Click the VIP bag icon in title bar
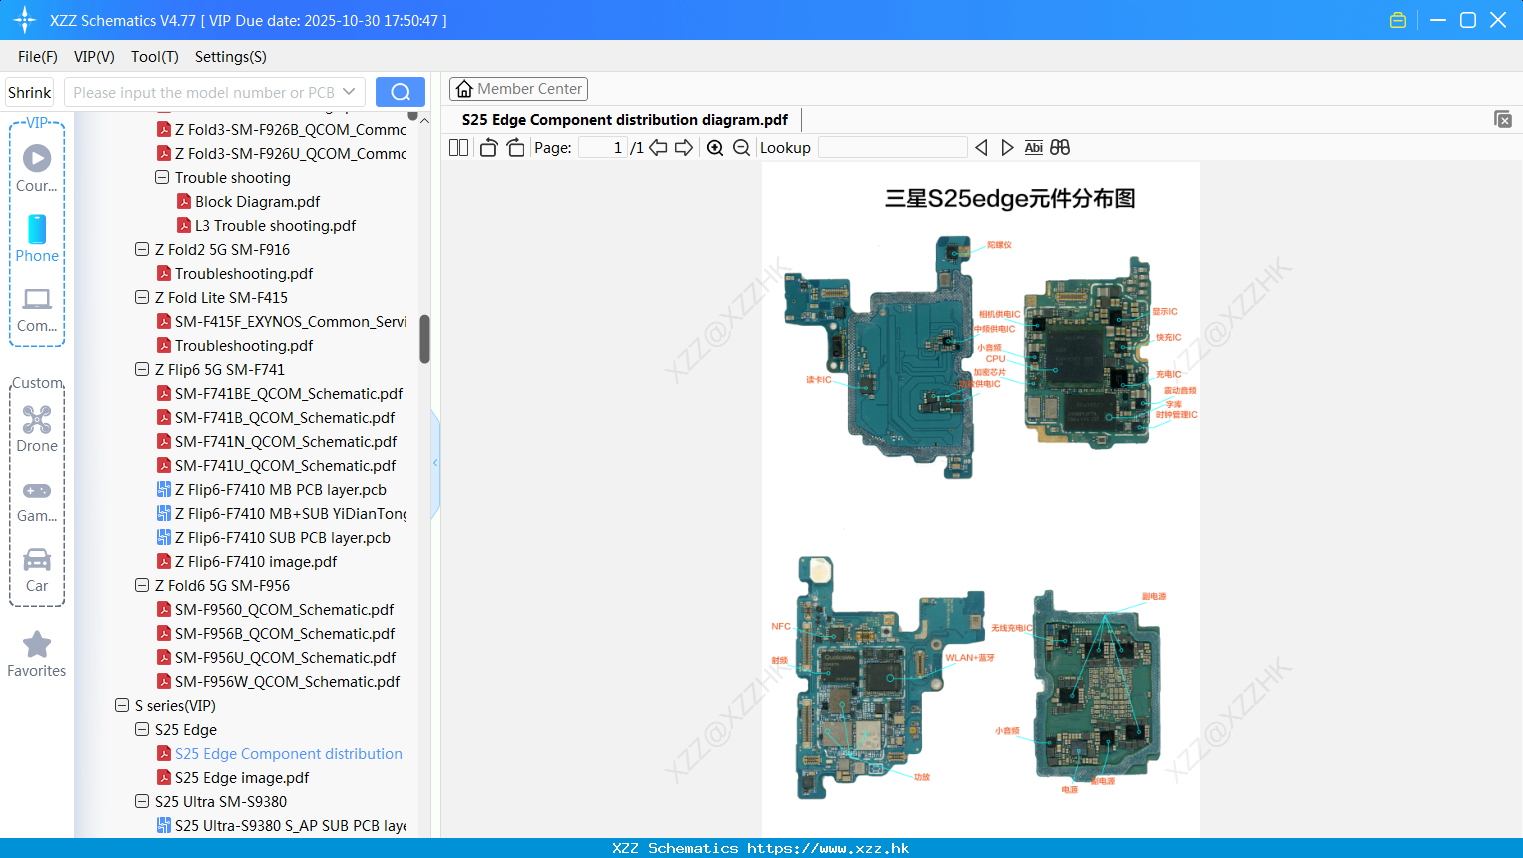 tap(1398, 20)
